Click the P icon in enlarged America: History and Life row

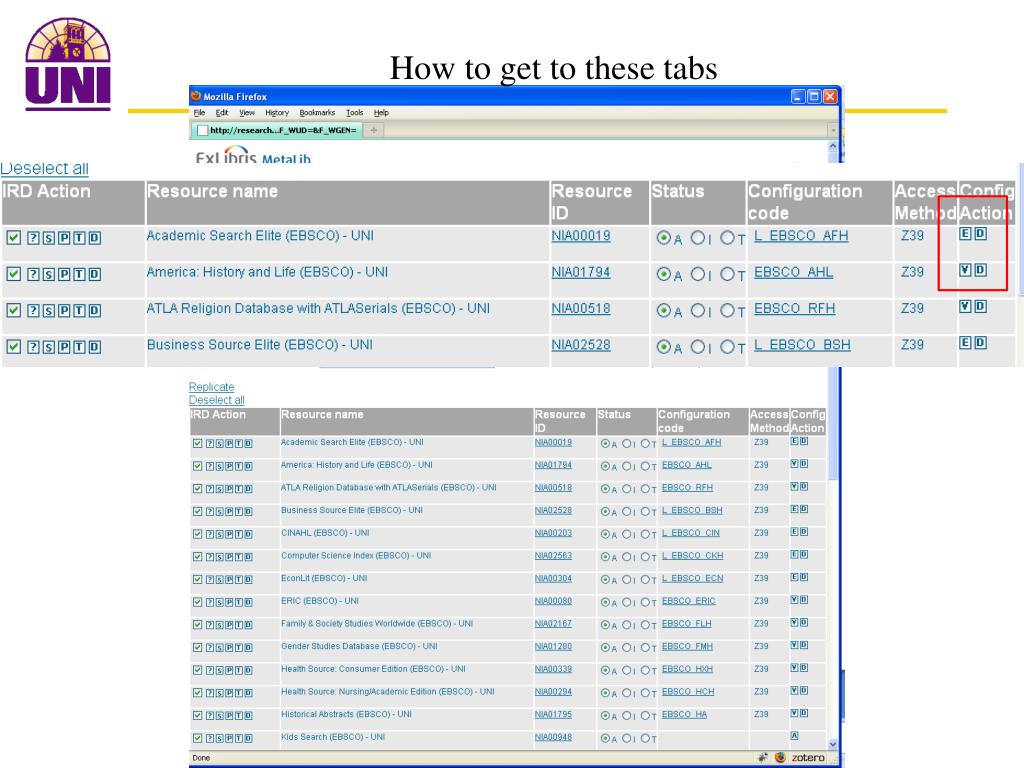pyautogui.click(x=64, y=274)
